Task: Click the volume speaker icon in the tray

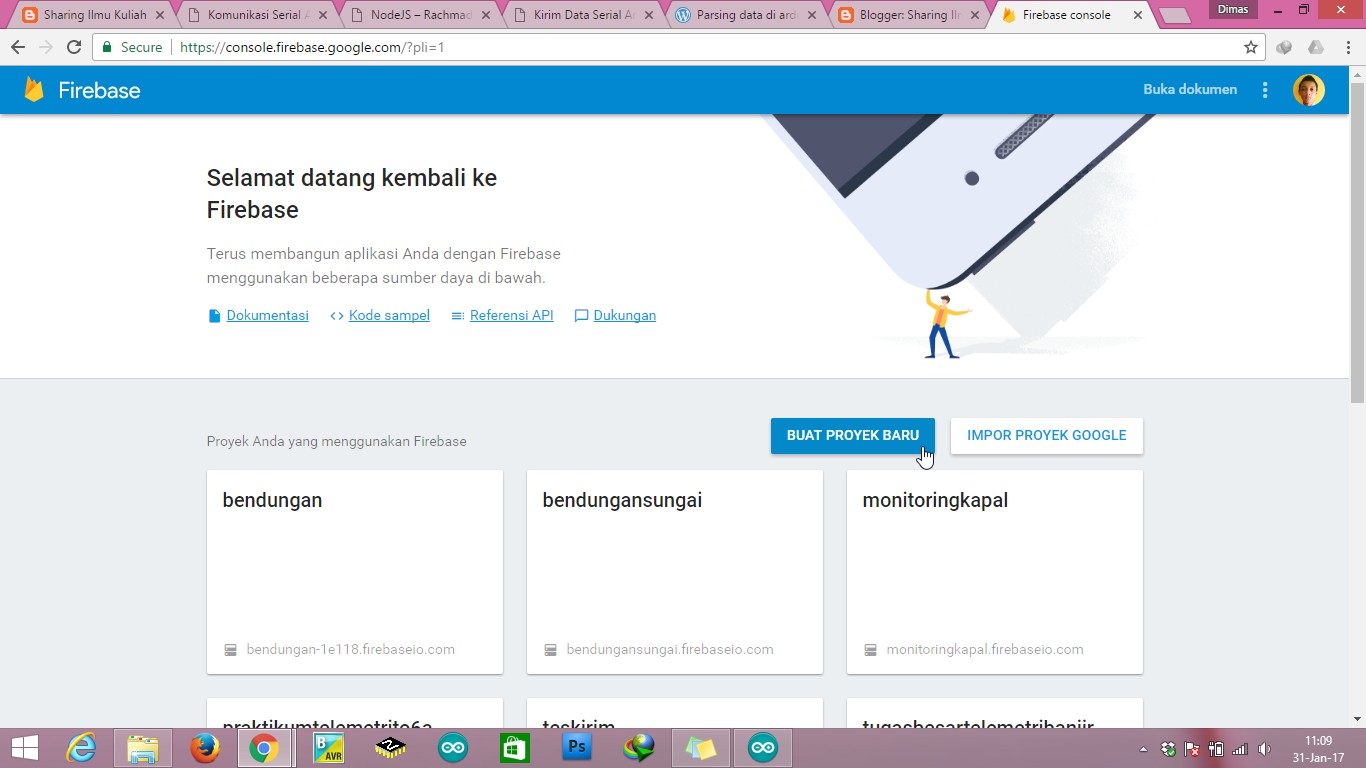Action: [1265, 749]
